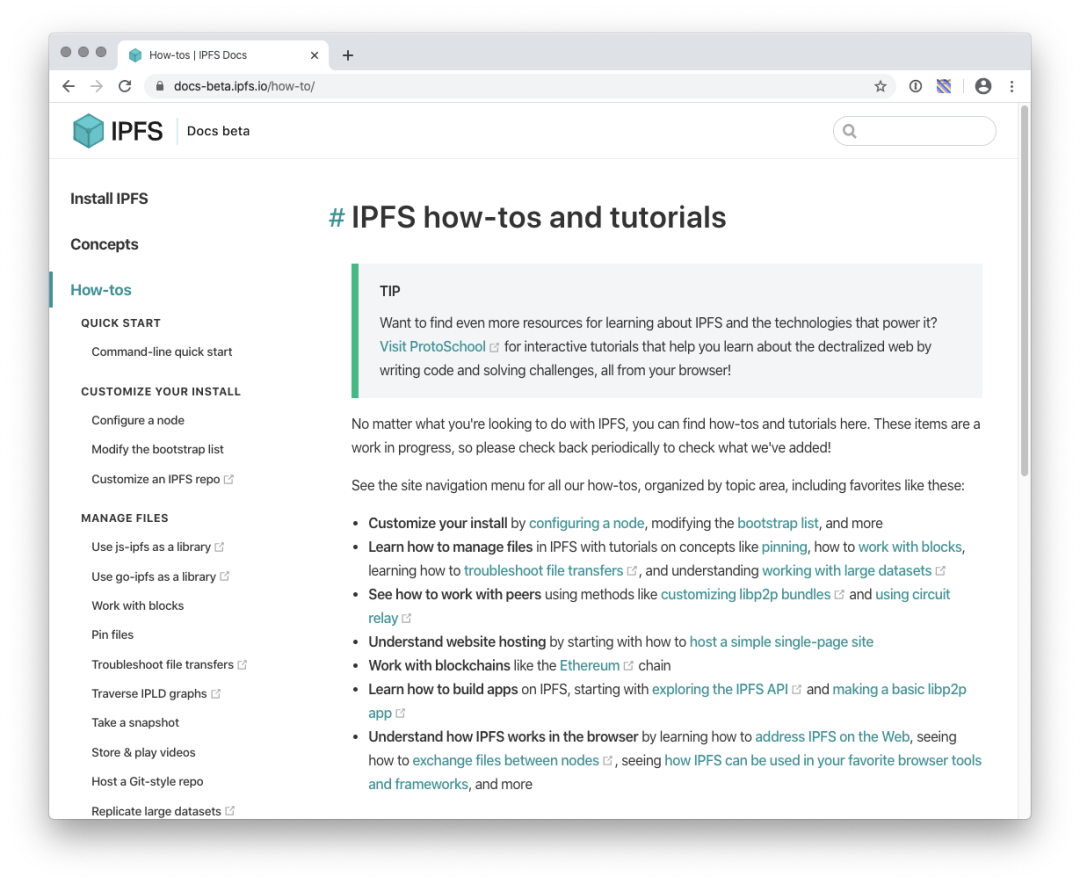Viewport: 1080px width, 884px height.
Task: Follow the bootstrap list link in content
Action: (778, 523)
